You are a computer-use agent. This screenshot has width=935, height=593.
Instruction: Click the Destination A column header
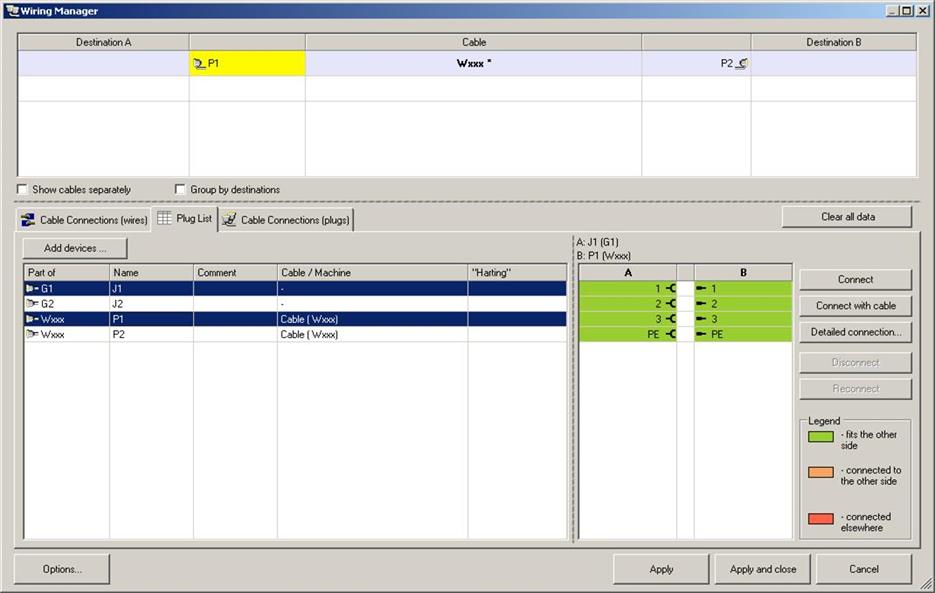click(103, 42)
